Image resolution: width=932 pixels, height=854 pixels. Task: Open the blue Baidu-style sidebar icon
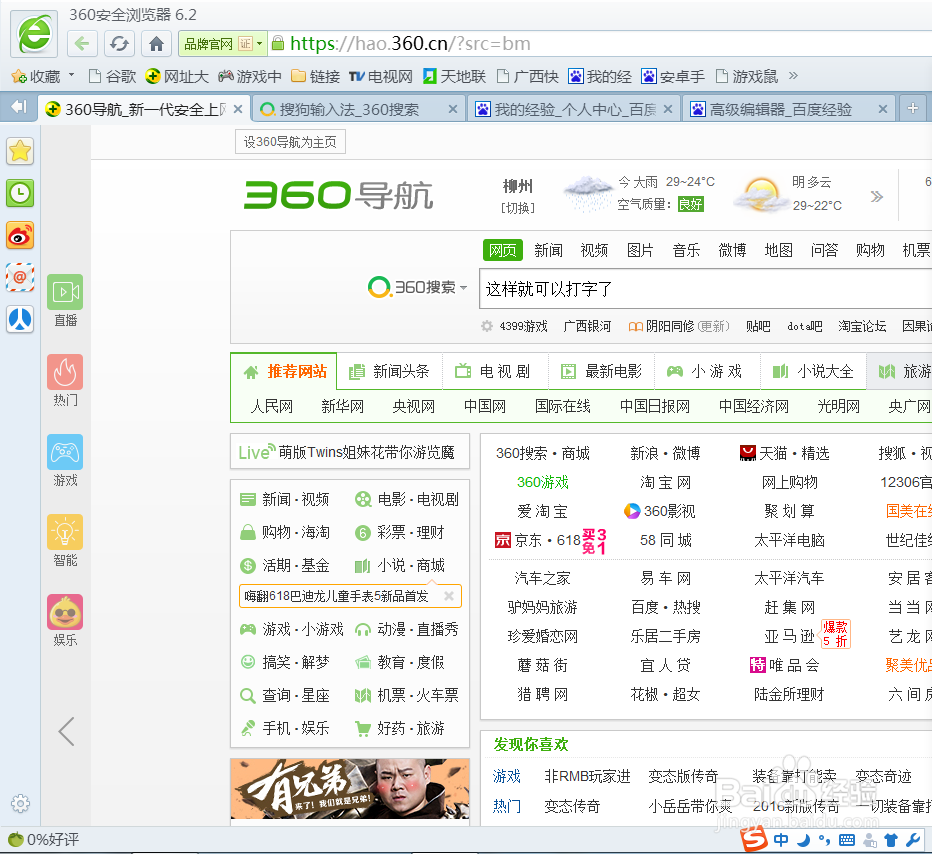[x=20, y=319]
